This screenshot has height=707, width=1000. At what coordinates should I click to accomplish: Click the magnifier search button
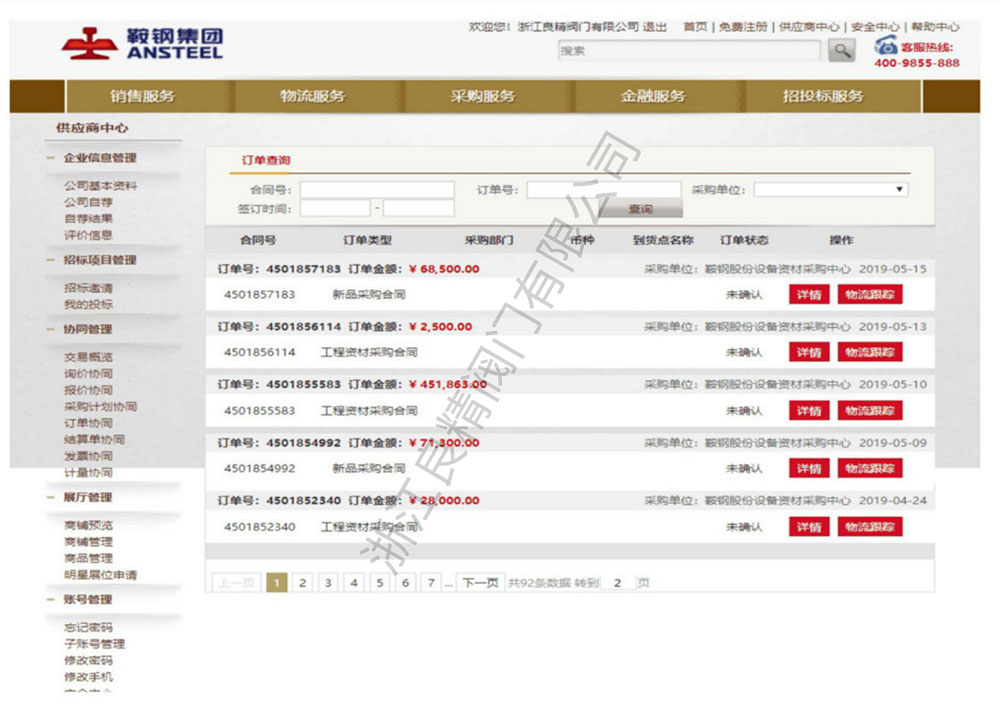click(843, 50)
